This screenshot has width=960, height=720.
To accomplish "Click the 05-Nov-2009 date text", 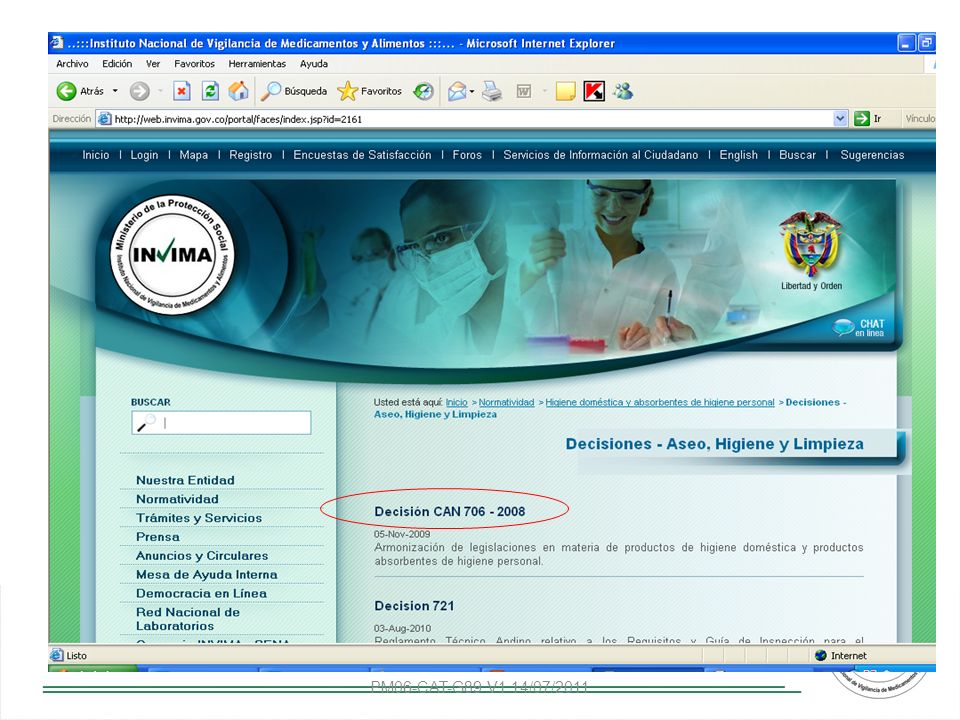I will click(402, 534).
